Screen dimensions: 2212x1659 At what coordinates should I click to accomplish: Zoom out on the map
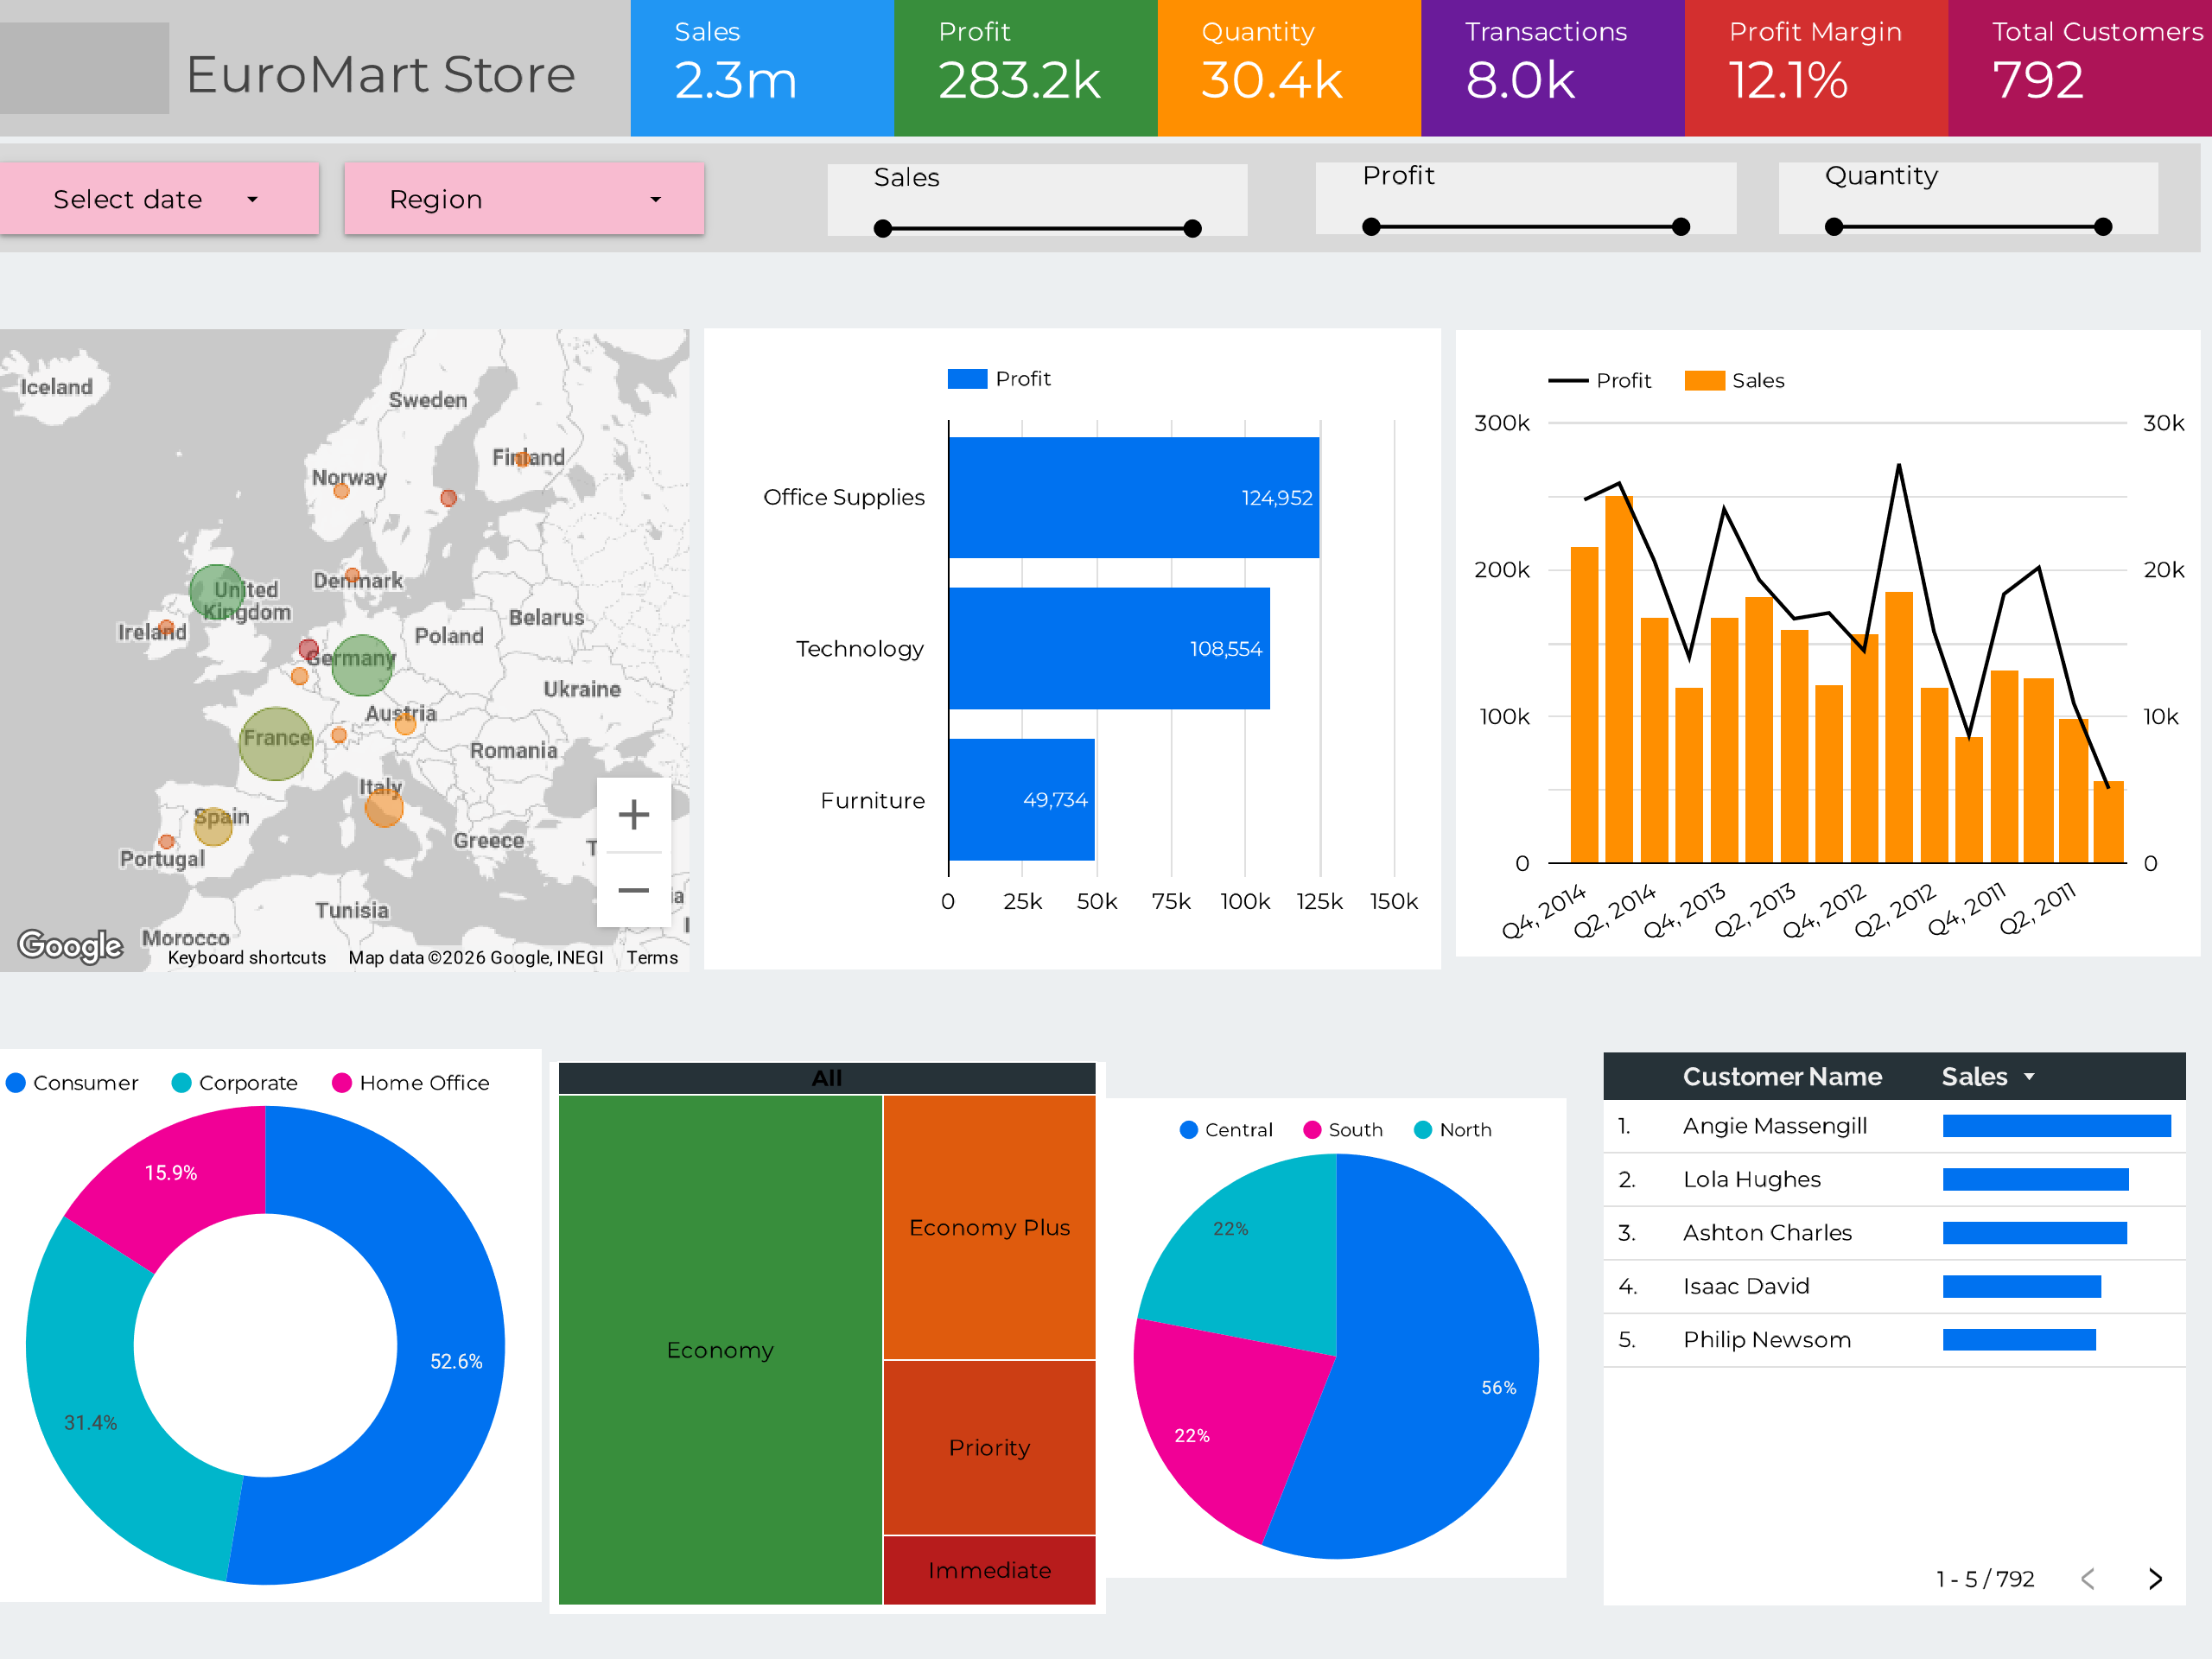click(x=633, y=890)
